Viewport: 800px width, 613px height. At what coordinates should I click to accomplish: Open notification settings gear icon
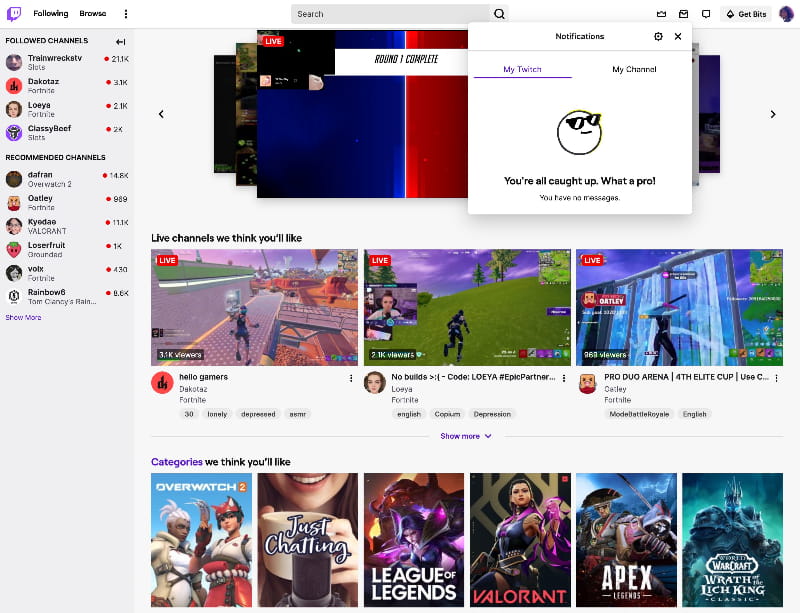(x=658, y=36)
